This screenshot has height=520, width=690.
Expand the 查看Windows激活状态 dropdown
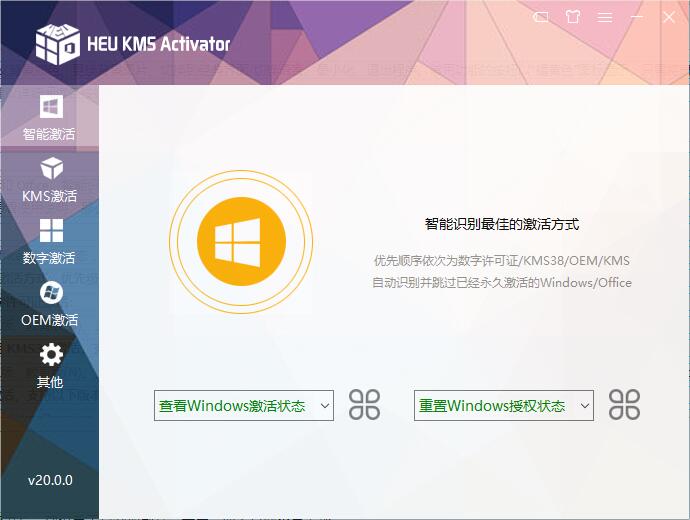(244, 405)
